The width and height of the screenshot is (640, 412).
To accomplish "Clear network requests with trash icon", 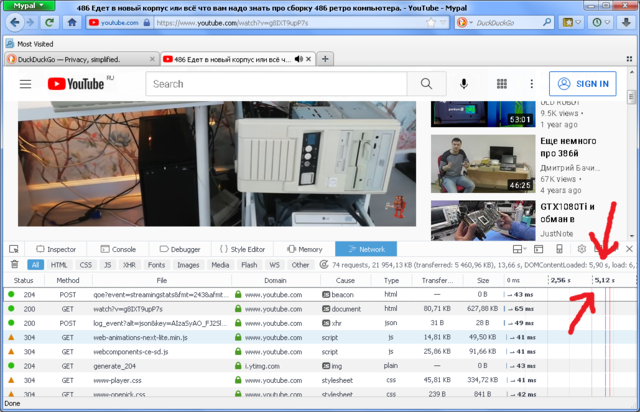I will point(14,265).
